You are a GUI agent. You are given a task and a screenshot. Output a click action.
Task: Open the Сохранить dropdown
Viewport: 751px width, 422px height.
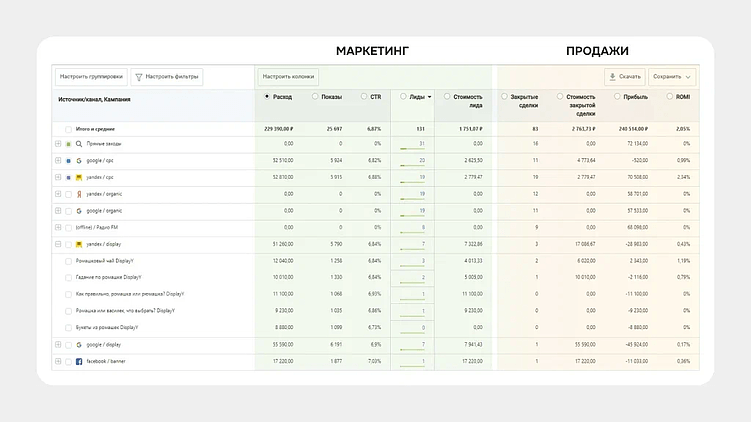click(672, 76)
